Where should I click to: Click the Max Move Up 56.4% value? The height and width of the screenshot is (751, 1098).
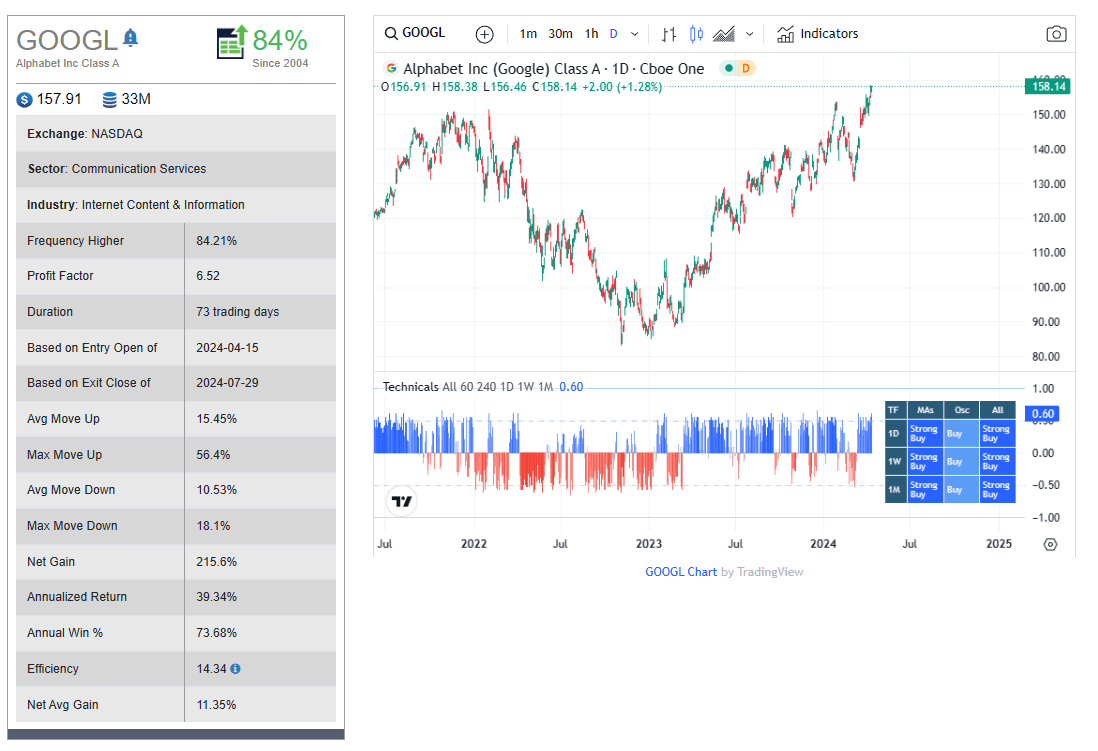[x=214, y=455]
